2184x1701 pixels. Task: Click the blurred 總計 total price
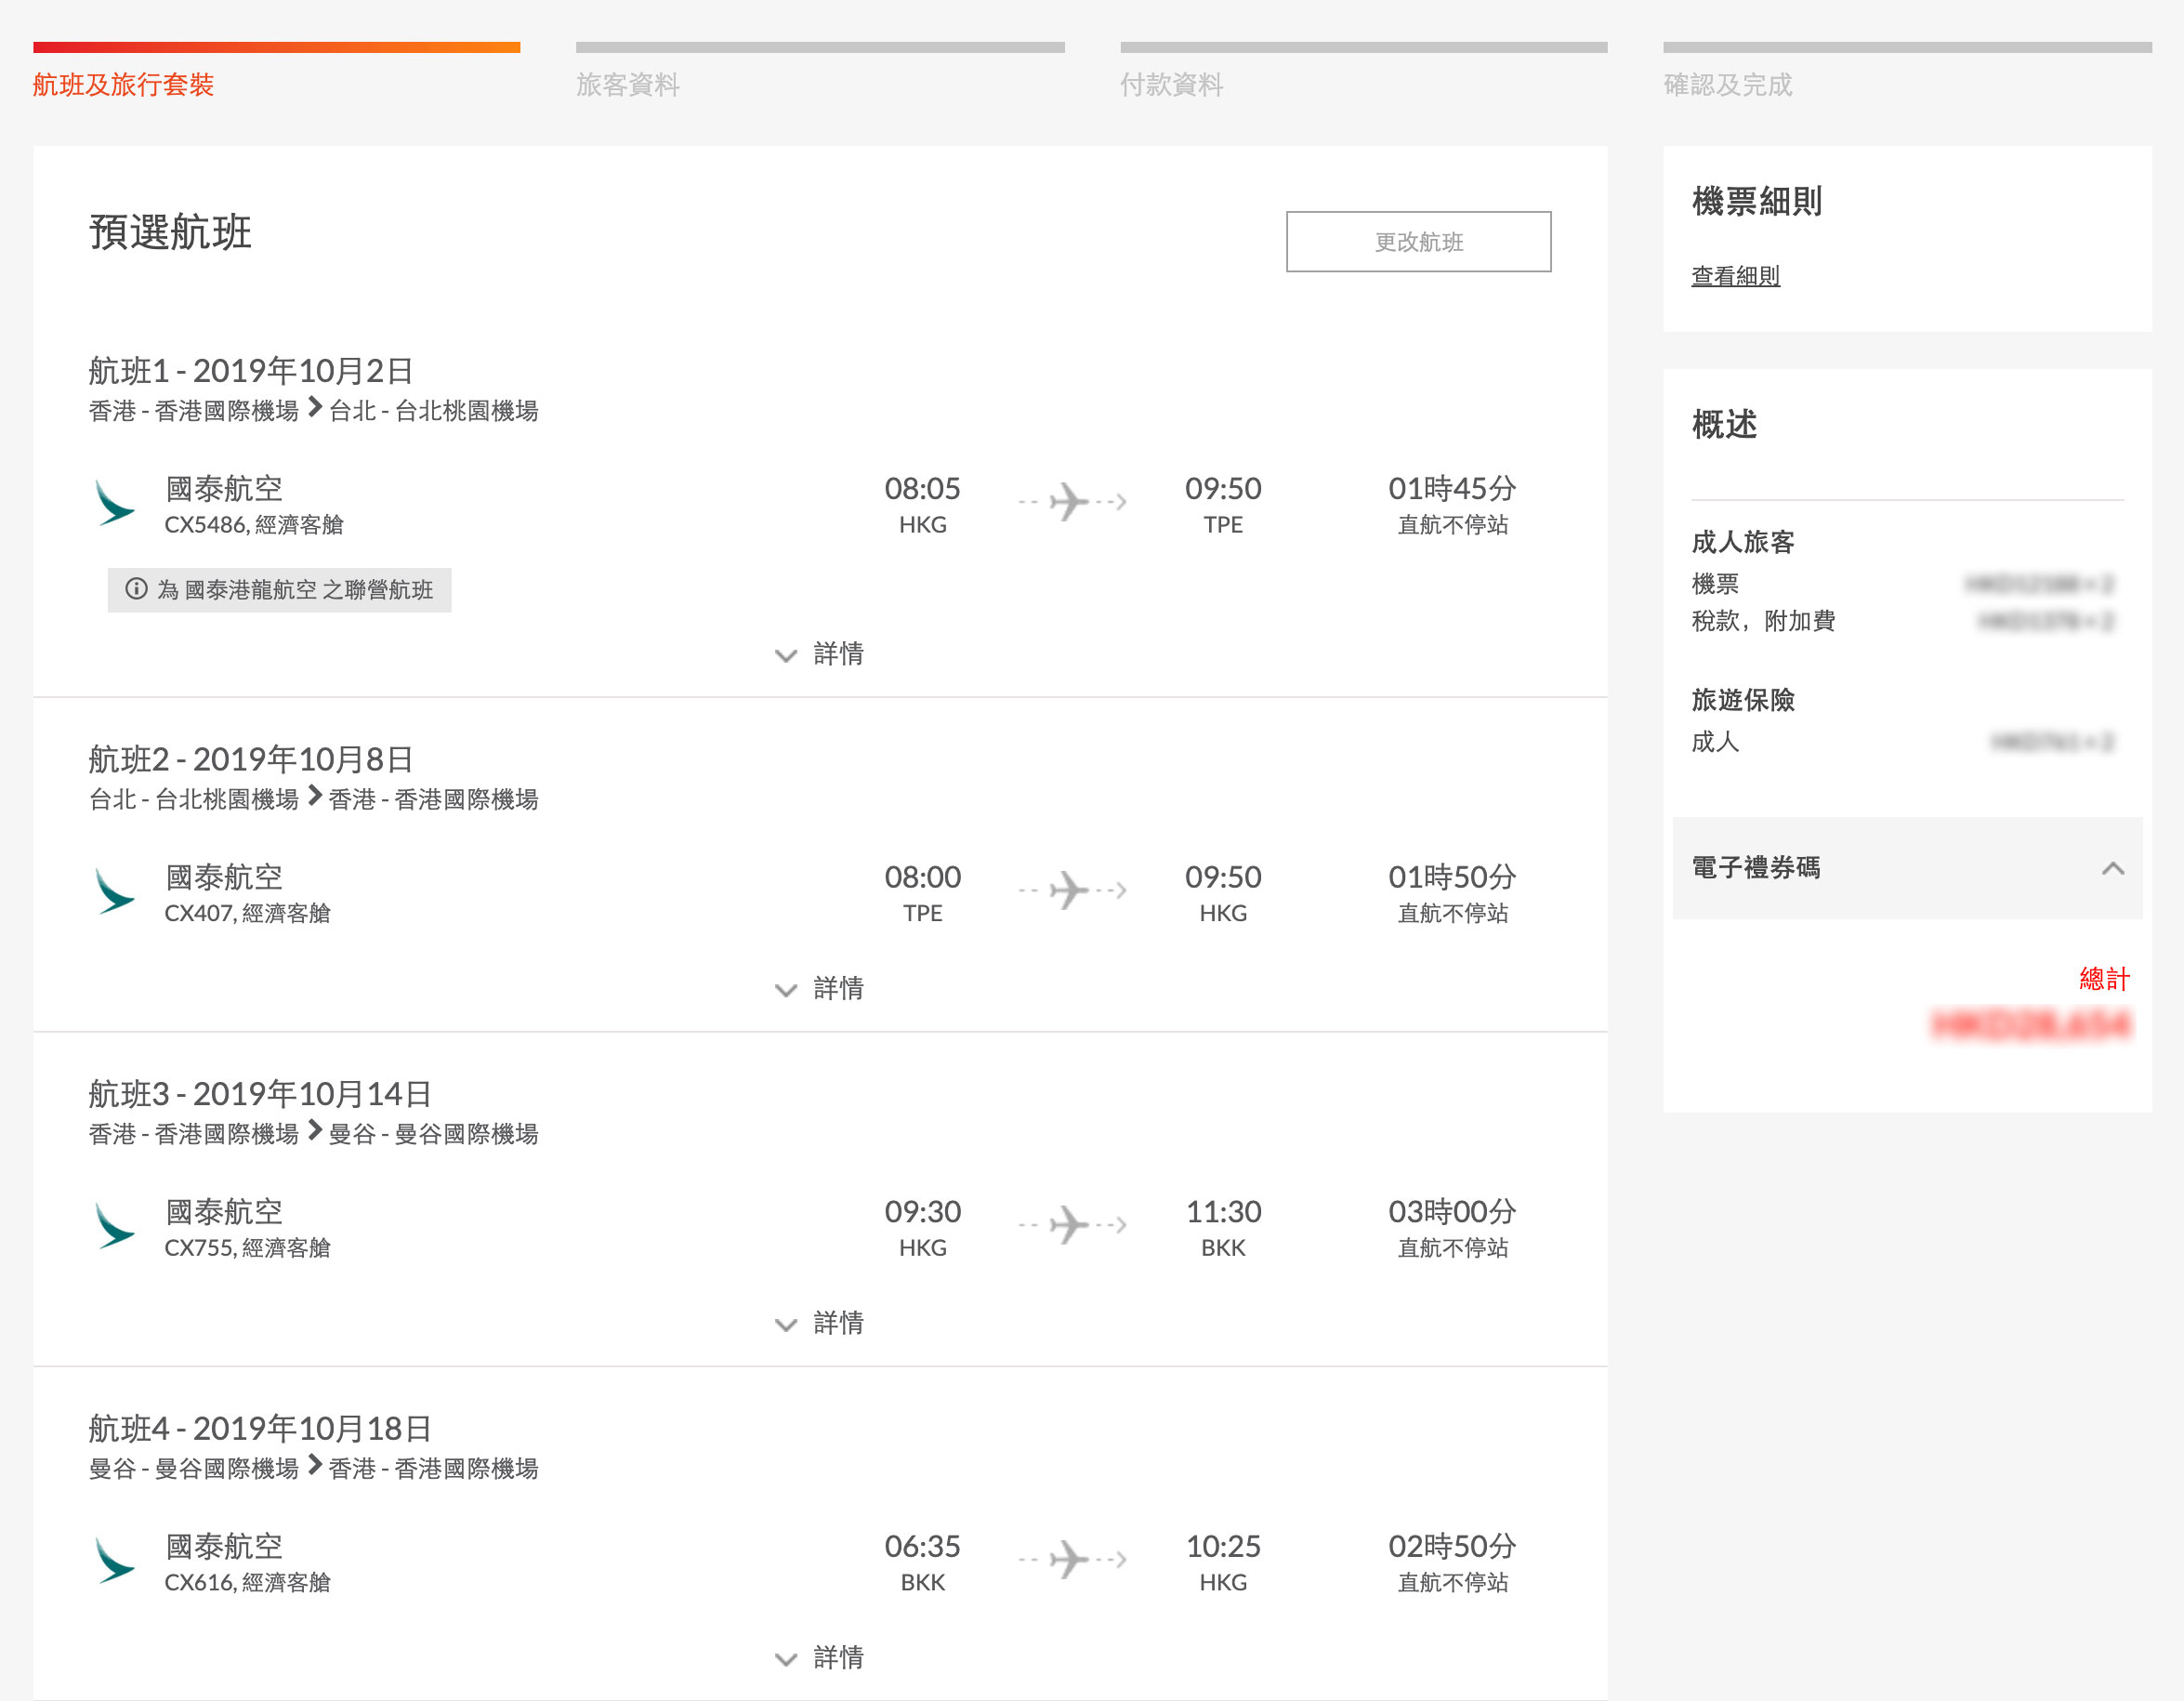(x=2030, y=1025)
